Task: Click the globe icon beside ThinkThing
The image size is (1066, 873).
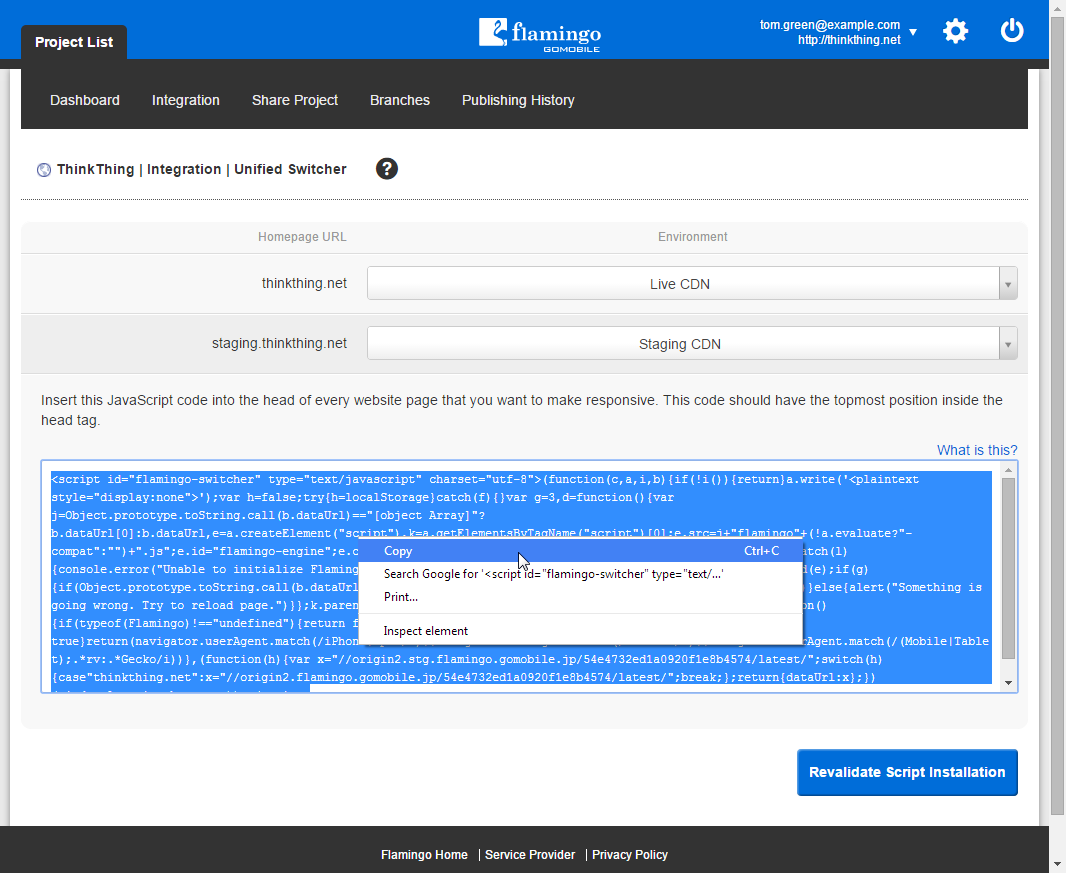Action: pos(44,170)
